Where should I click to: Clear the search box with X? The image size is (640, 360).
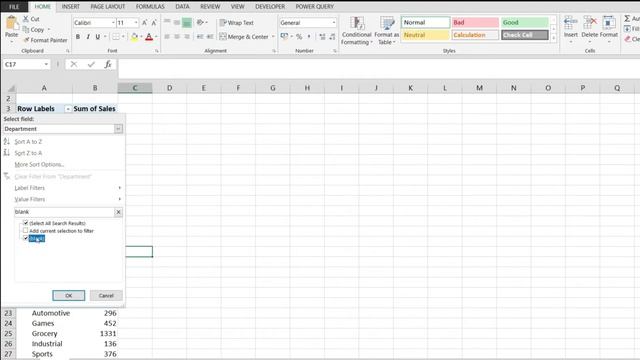tap(118, 212)
